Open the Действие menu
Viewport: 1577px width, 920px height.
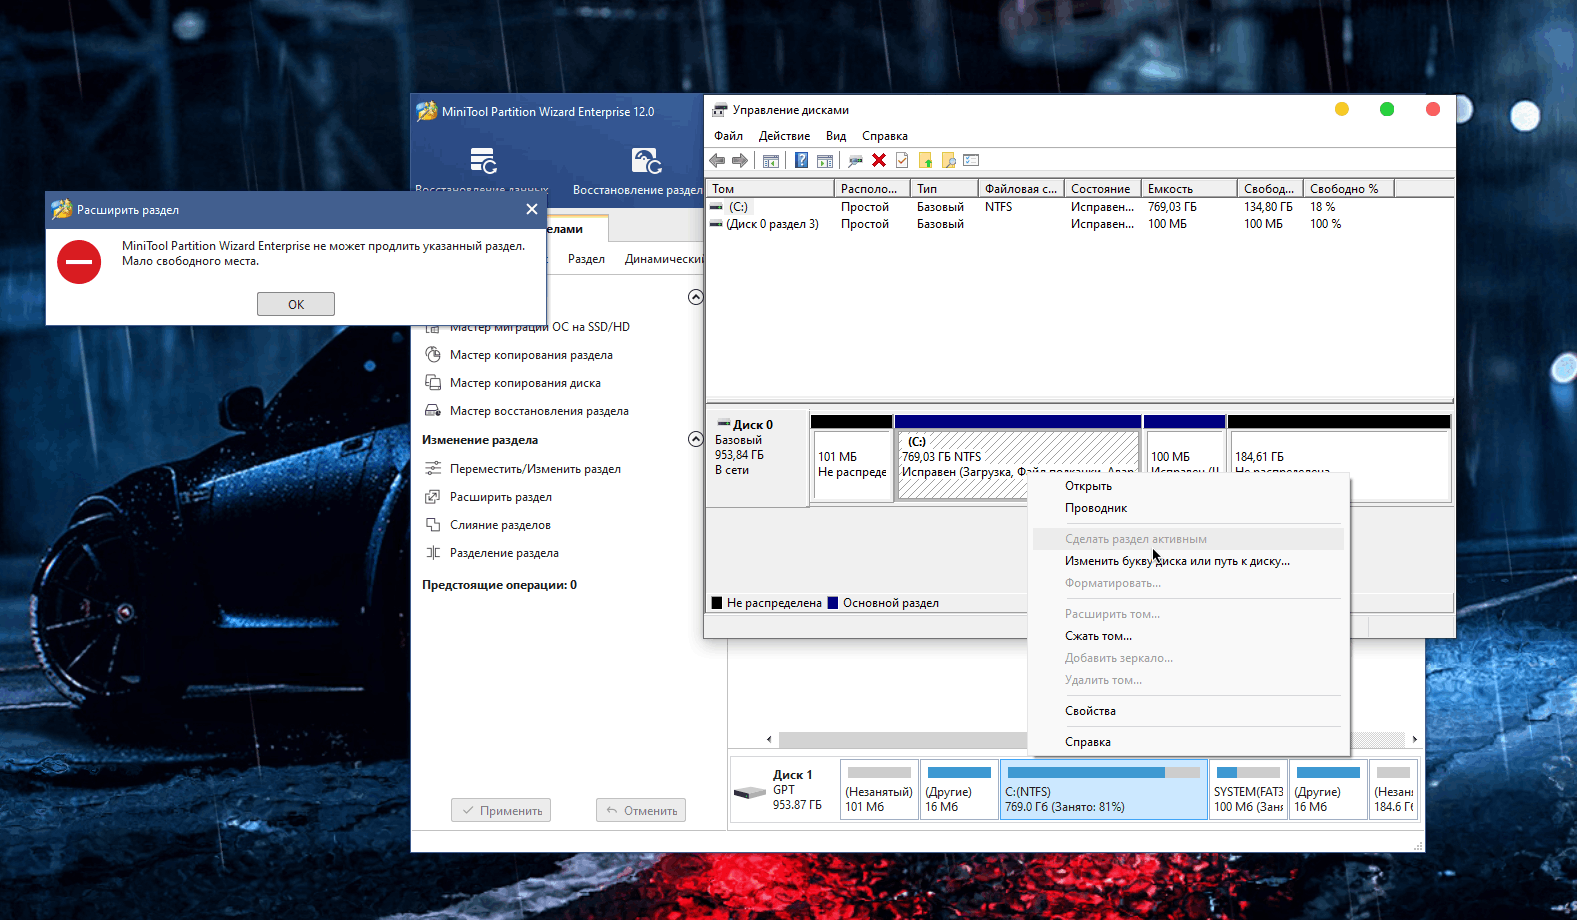784,136
